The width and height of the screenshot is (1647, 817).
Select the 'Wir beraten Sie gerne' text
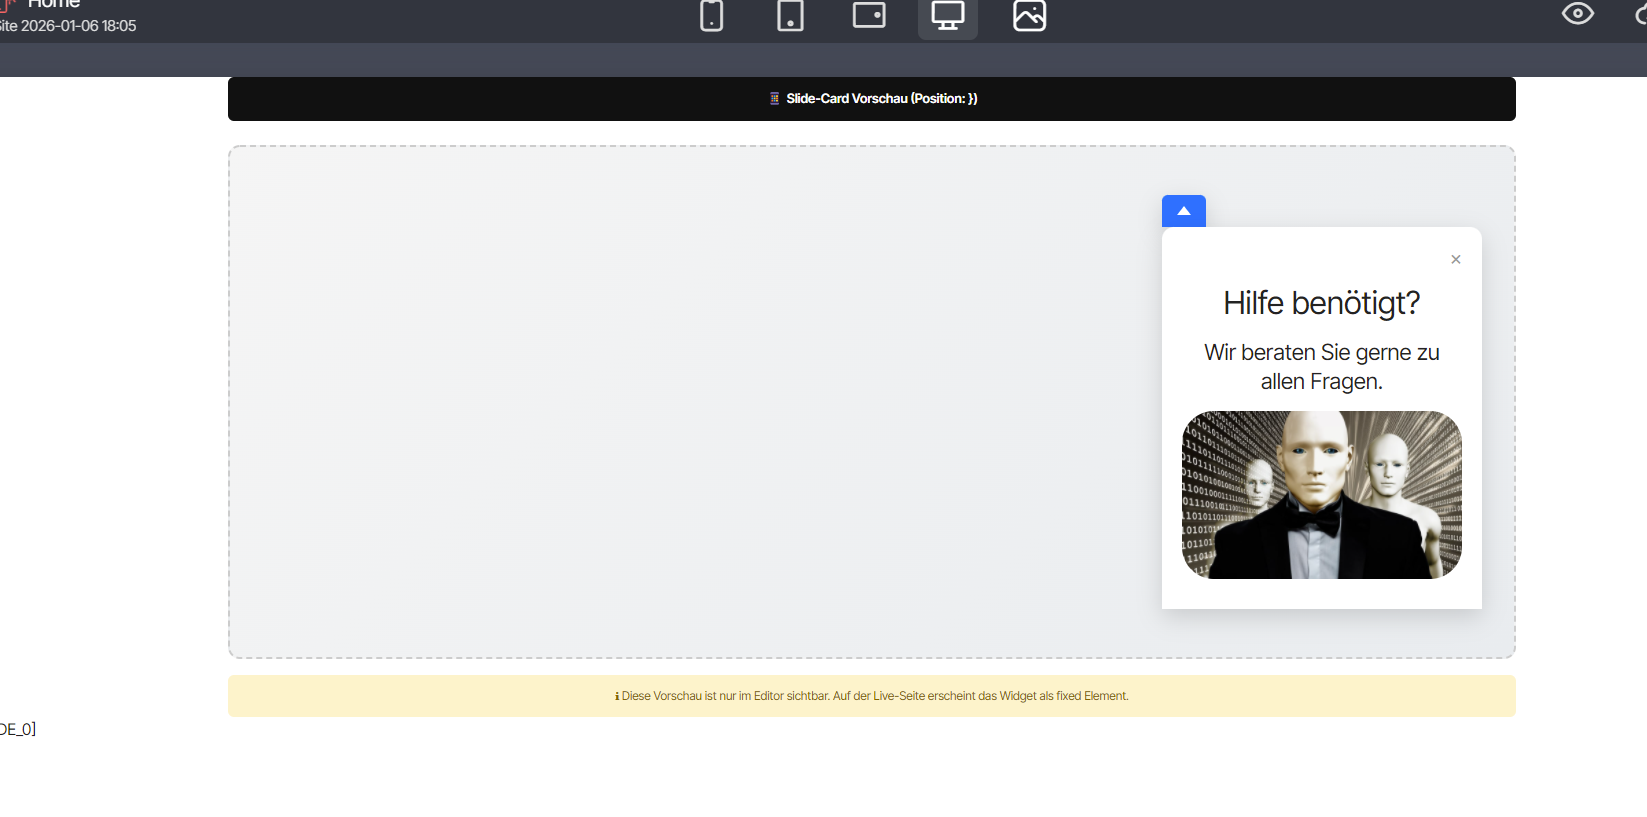click(x=1321, y=367)
